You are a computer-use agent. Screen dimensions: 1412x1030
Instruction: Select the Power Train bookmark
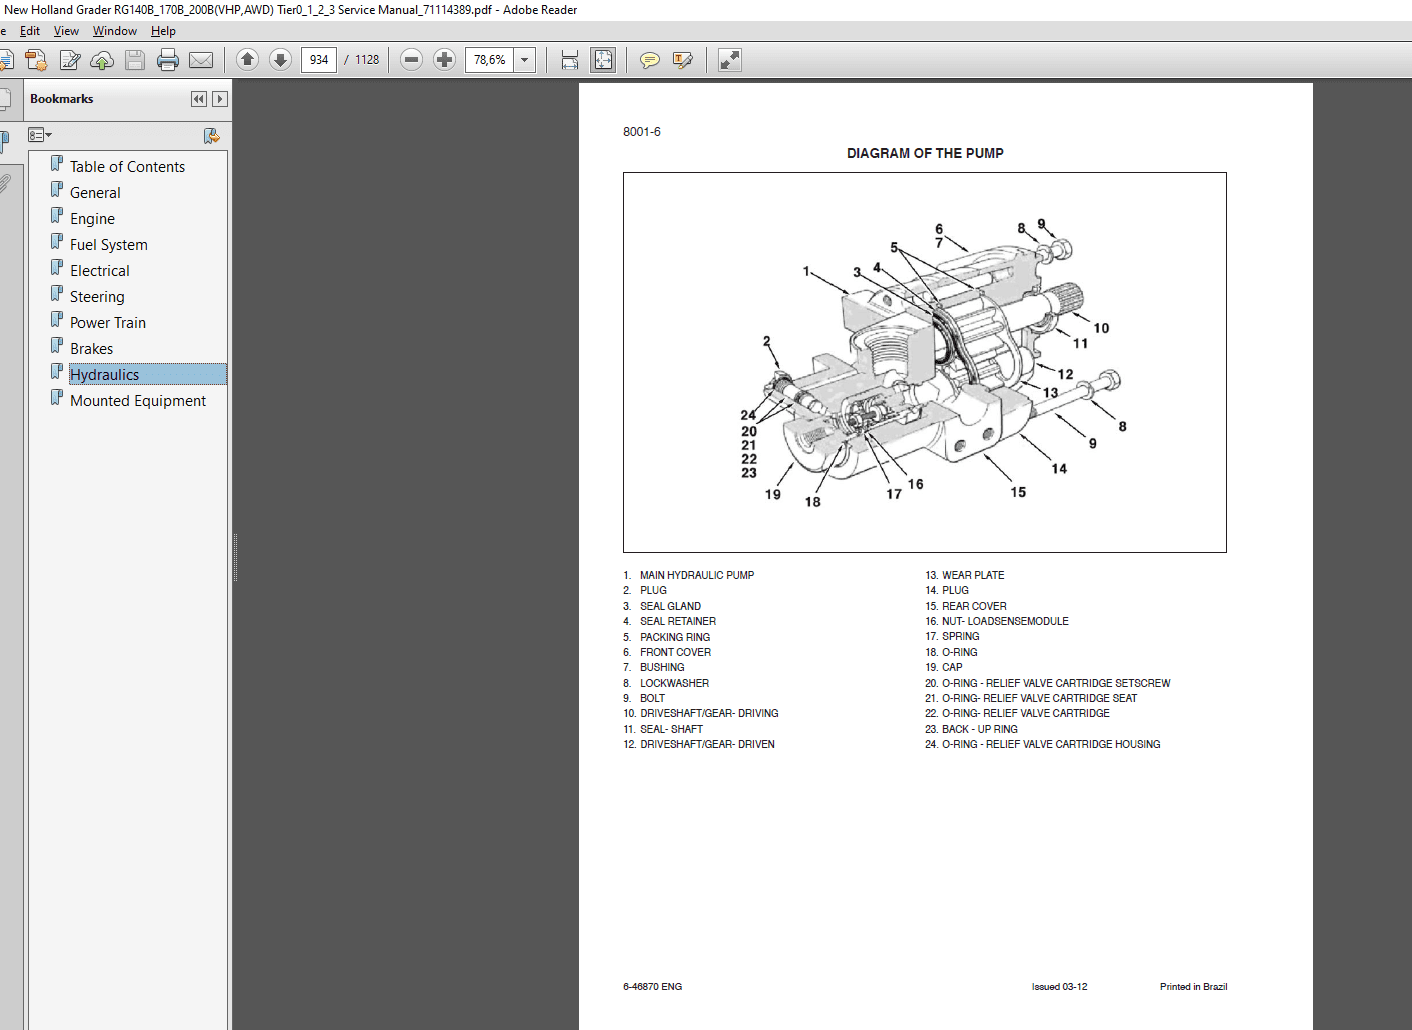(108, 323)
